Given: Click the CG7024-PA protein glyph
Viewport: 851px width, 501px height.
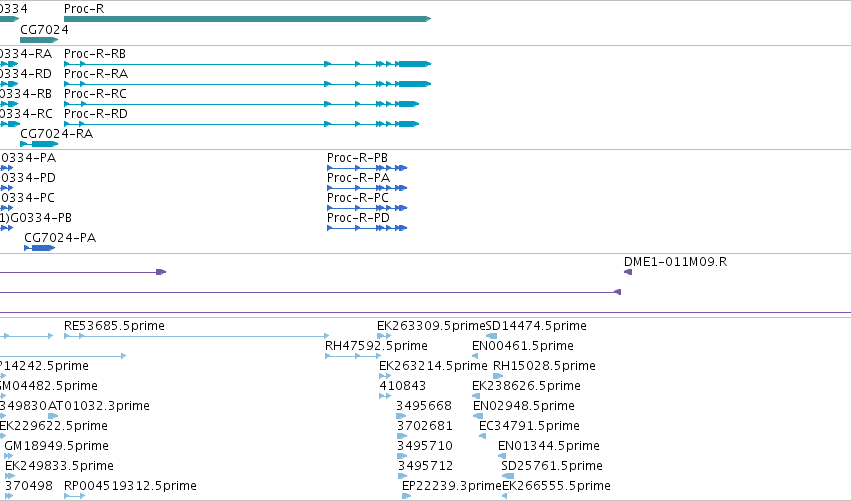Looking at the screenshot, I should click(x=40, y=248).
